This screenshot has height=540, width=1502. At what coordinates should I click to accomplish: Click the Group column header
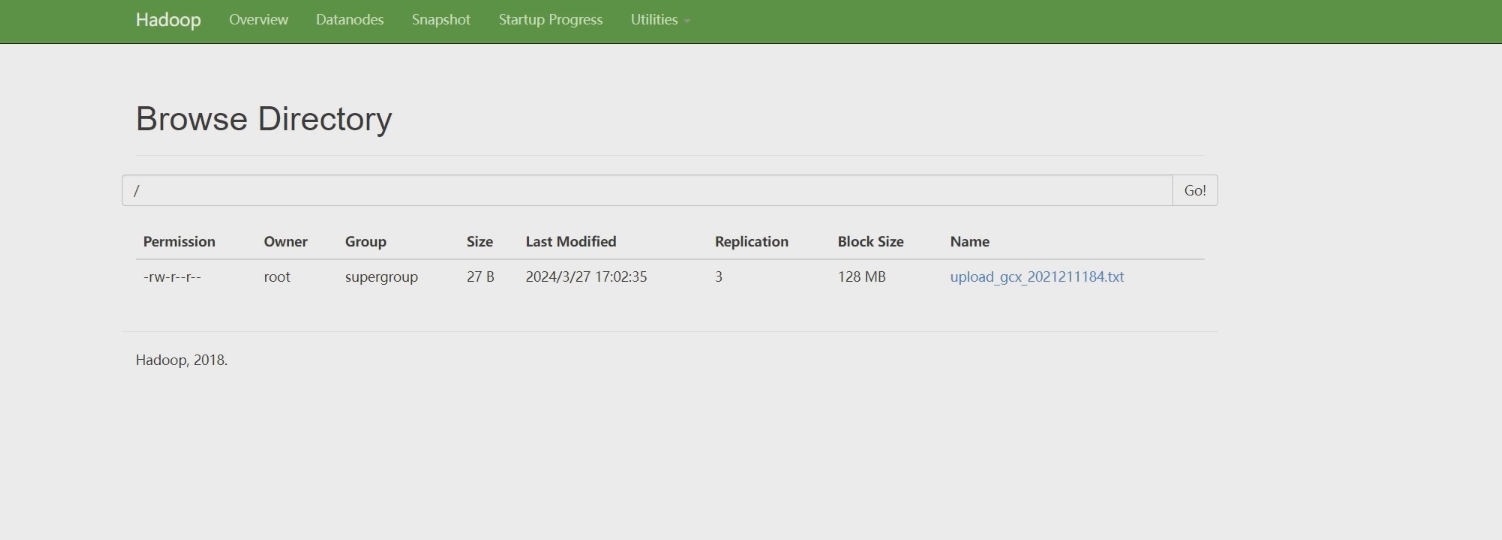(366, 242)
